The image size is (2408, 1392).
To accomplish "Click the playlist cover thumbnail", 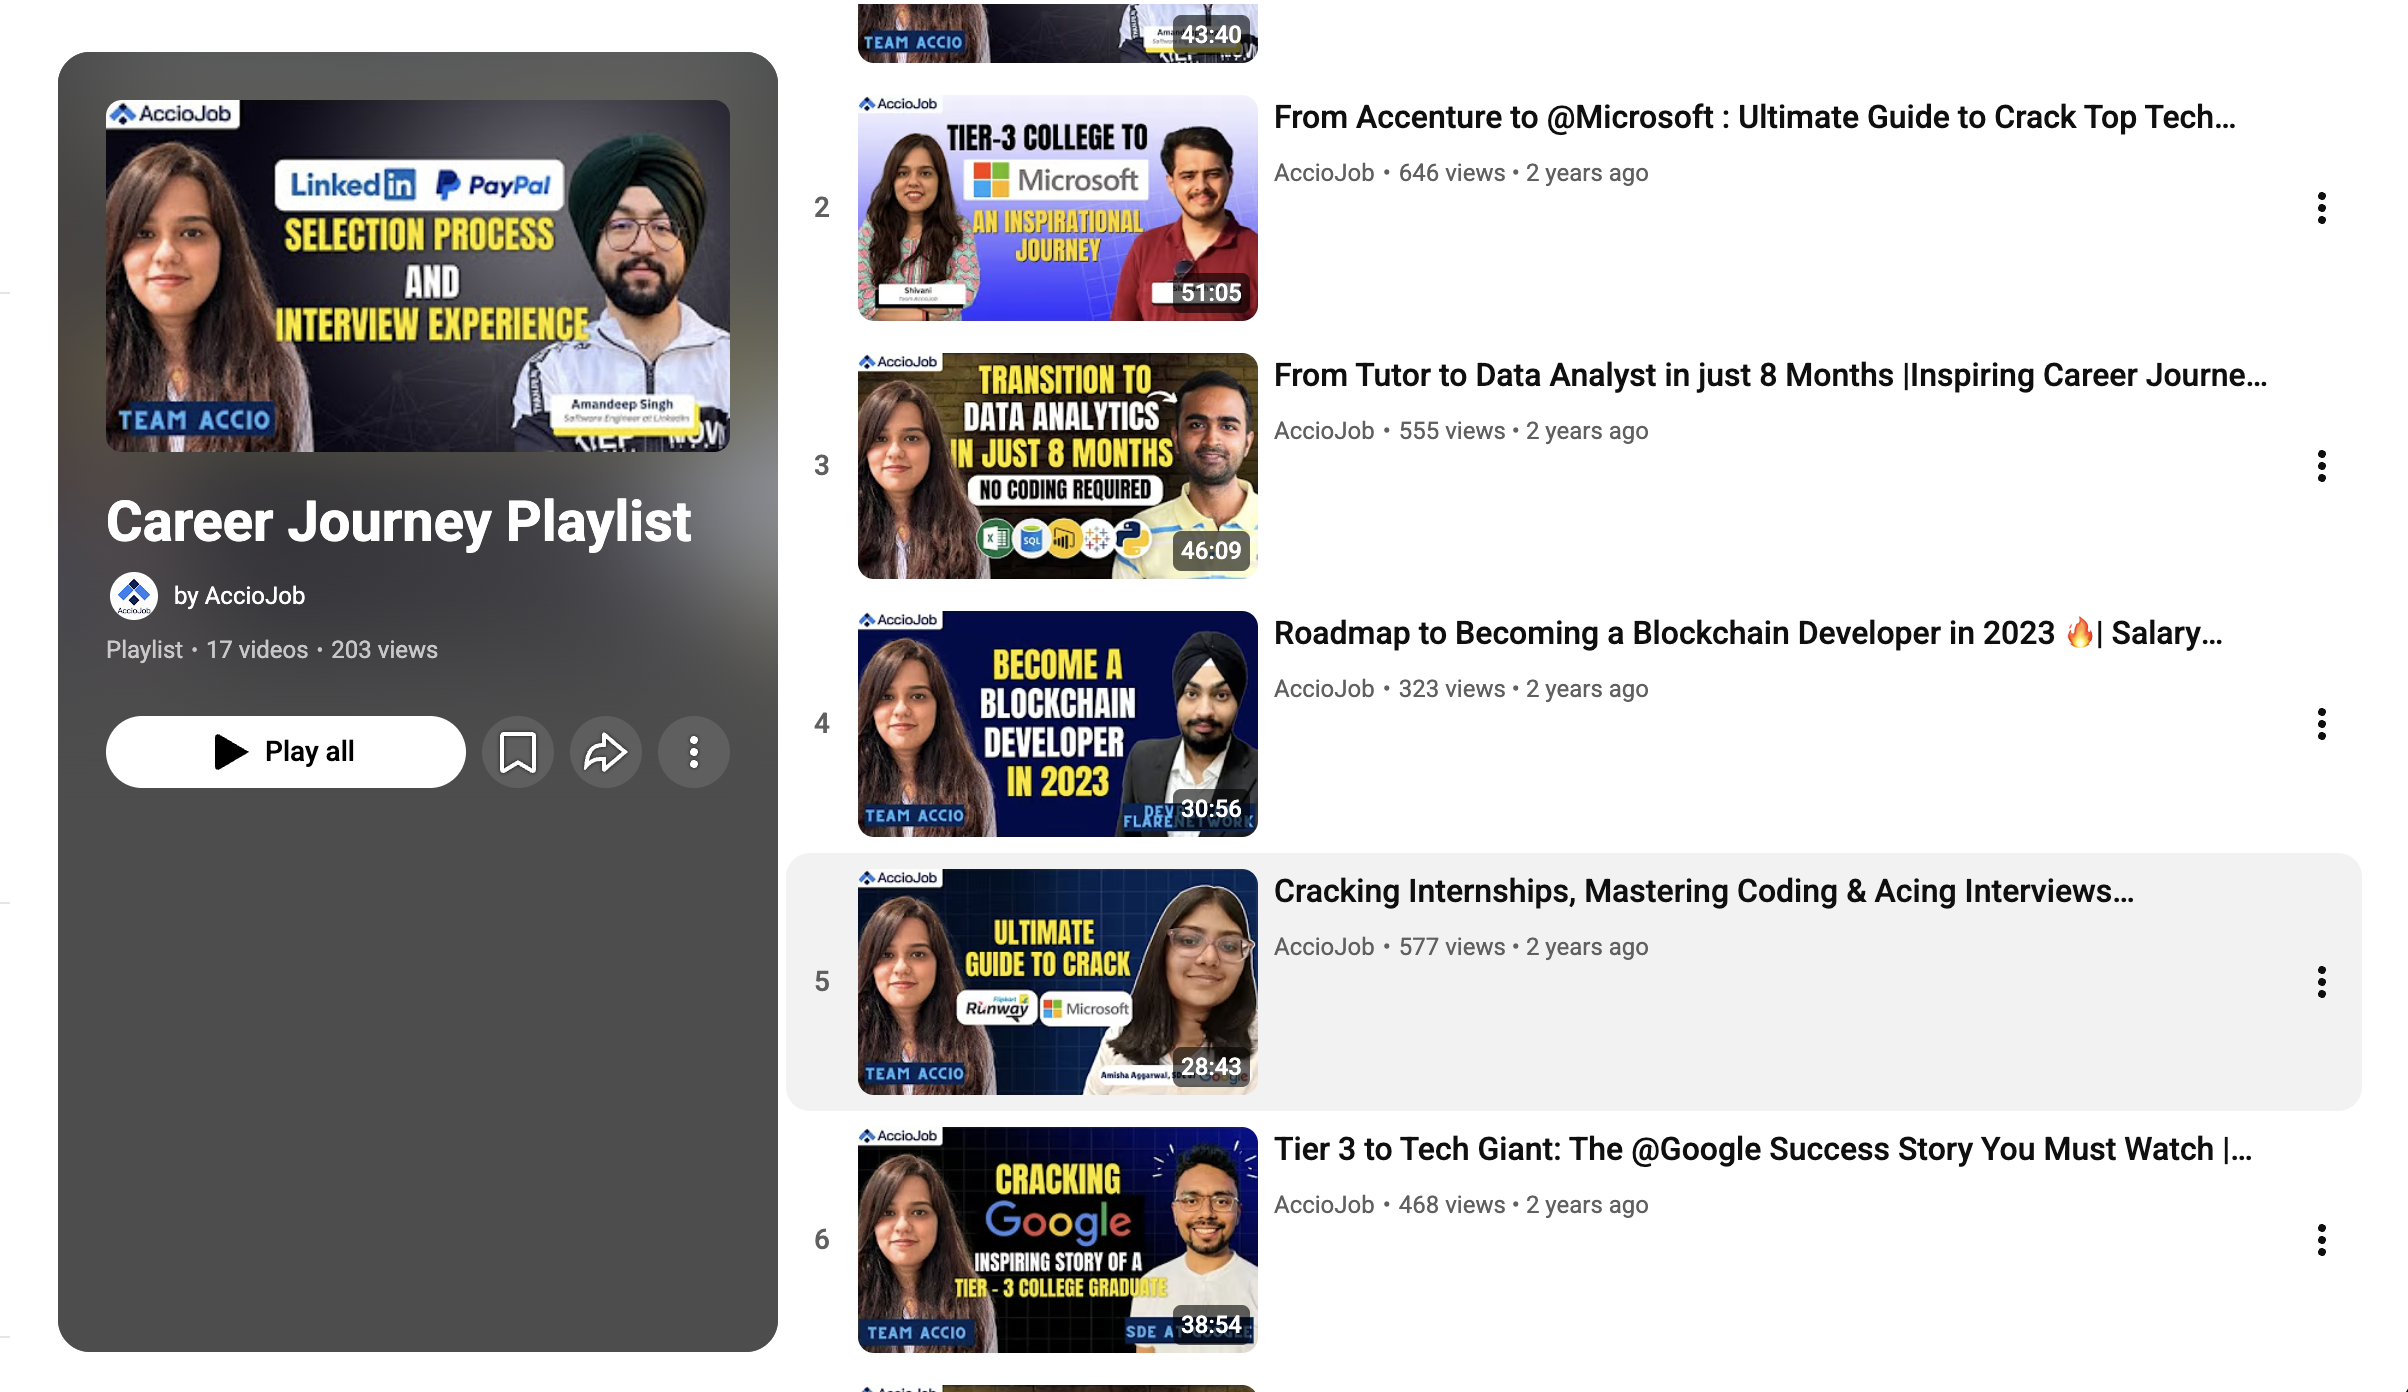I will (x=417, y=275).
